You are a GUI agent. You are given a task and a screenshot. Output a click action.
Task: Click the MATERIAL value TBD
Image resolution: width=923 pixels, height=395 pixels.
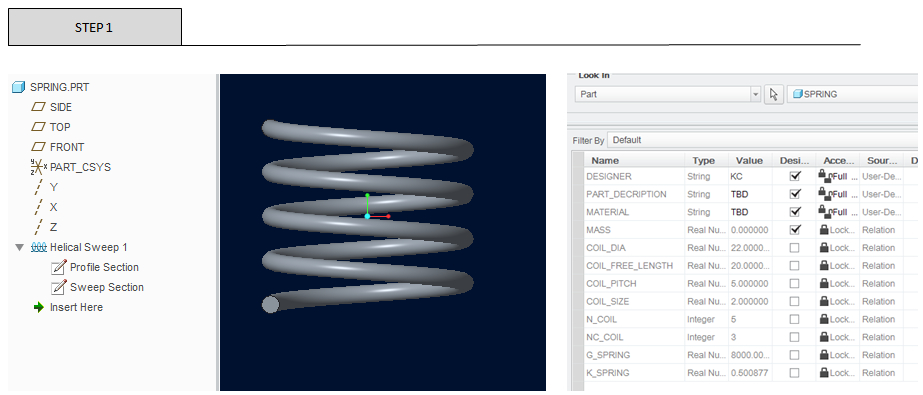click(x=738, y=212)
